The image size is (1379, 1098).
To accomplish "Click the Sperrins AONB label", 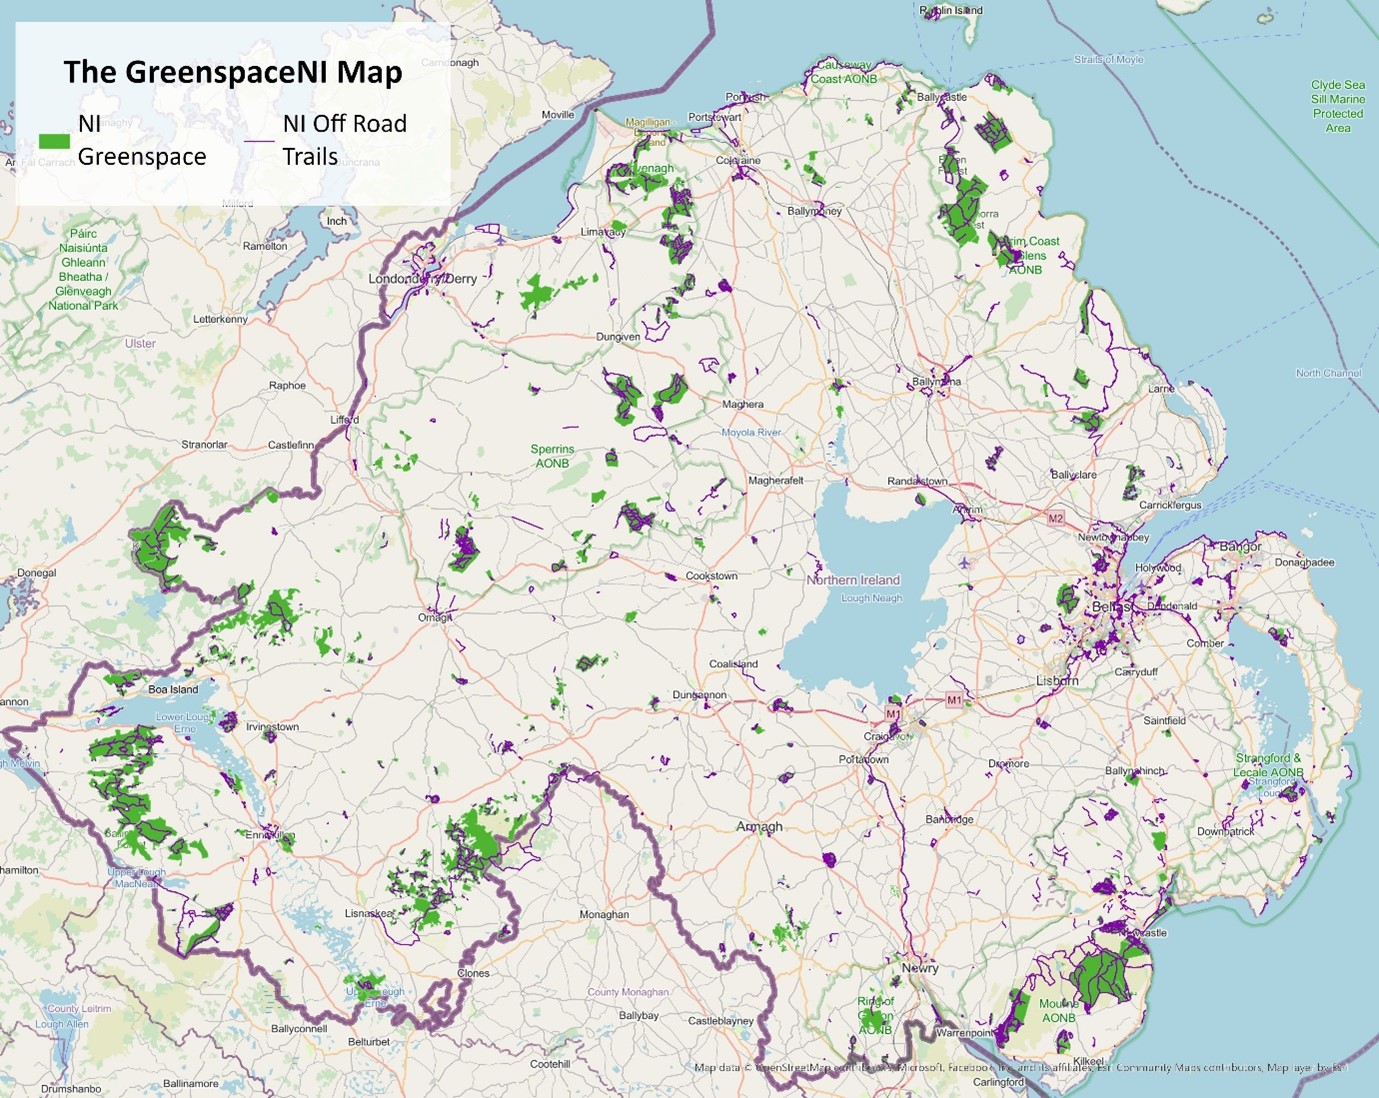I will pyautogui.click(x=552, y=456).
